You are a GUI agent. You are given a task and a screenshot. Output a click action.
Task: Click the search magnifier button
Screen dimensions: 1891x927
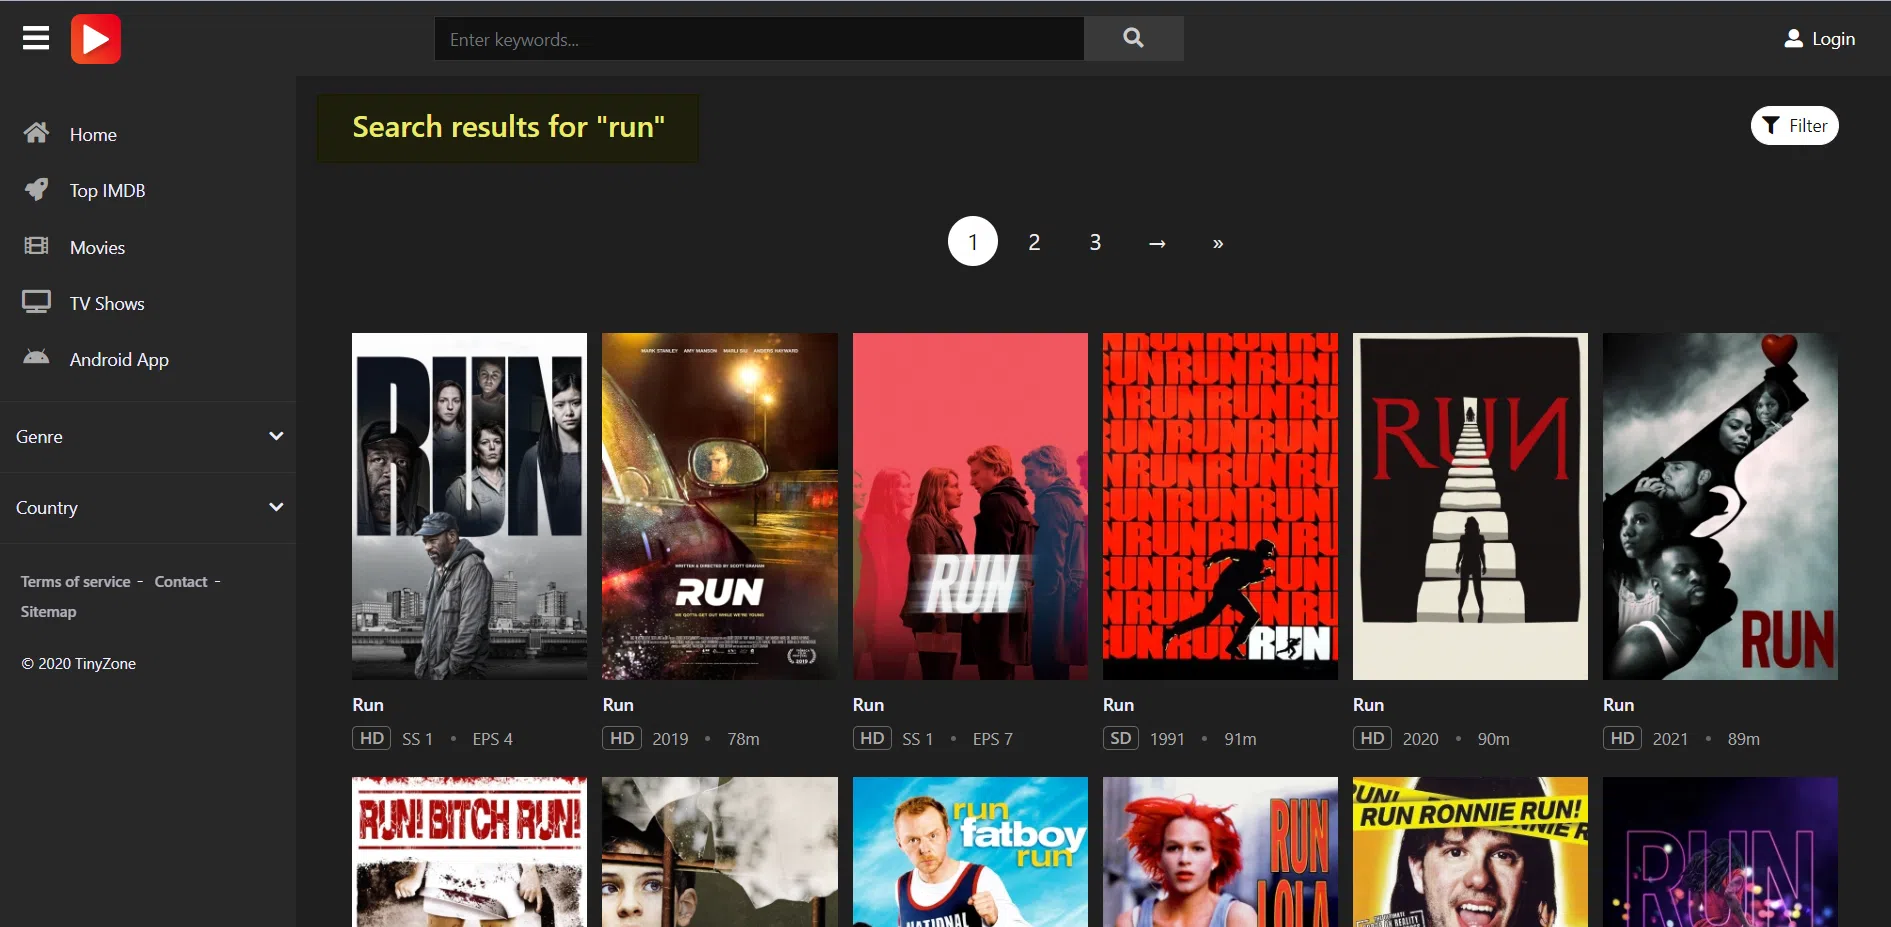tap(1133, 38)
